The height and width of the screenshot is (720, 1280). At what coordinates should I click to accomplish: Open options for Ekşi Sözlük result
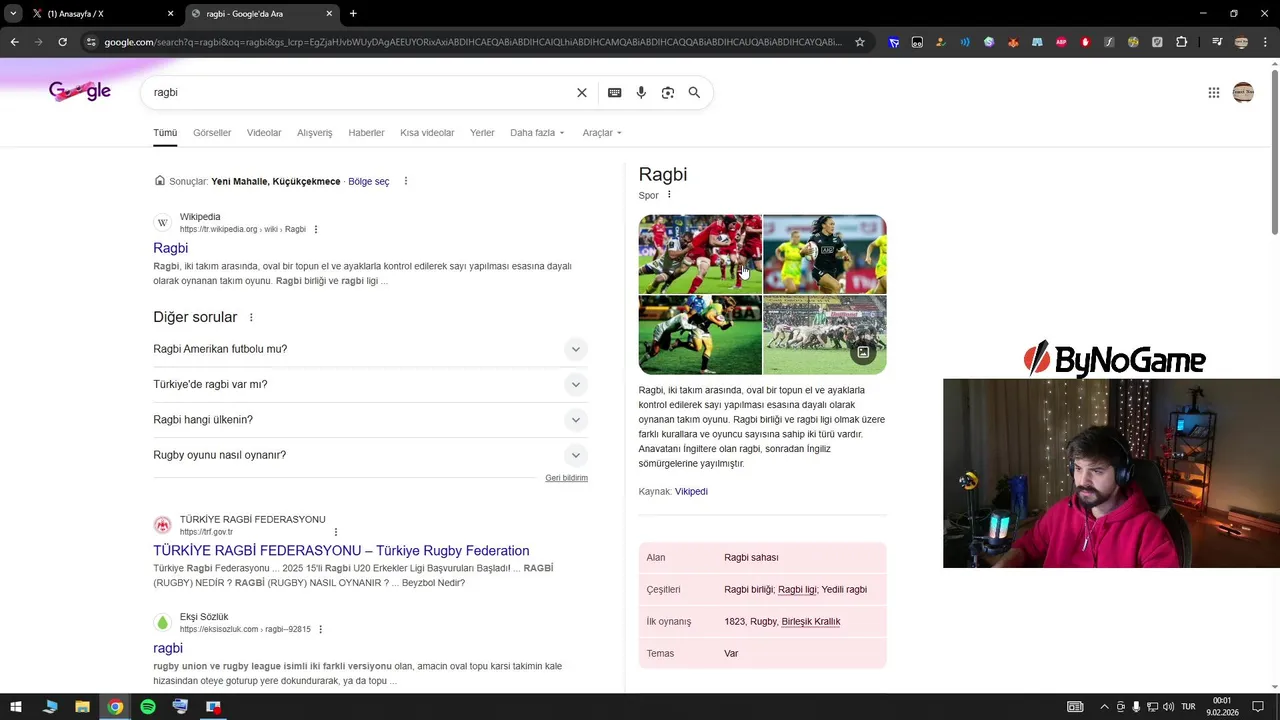(x=320, y=629)
